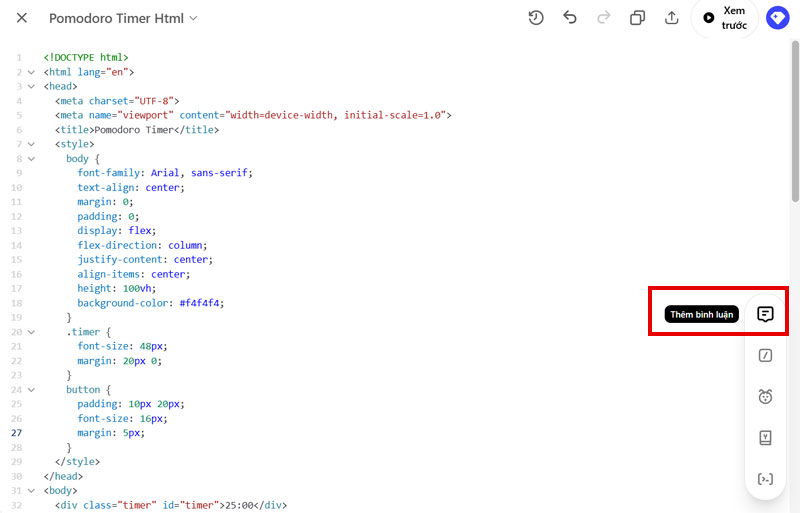Collapse the <head> section fold arrow
This screenshot has width=800, height=513.
click(x=31, y=87)
